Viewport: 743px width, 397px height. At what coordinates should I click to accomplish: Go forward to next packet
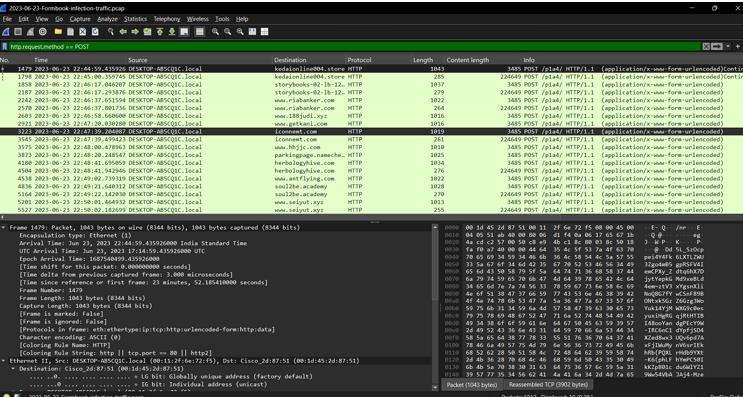[135, 32]
